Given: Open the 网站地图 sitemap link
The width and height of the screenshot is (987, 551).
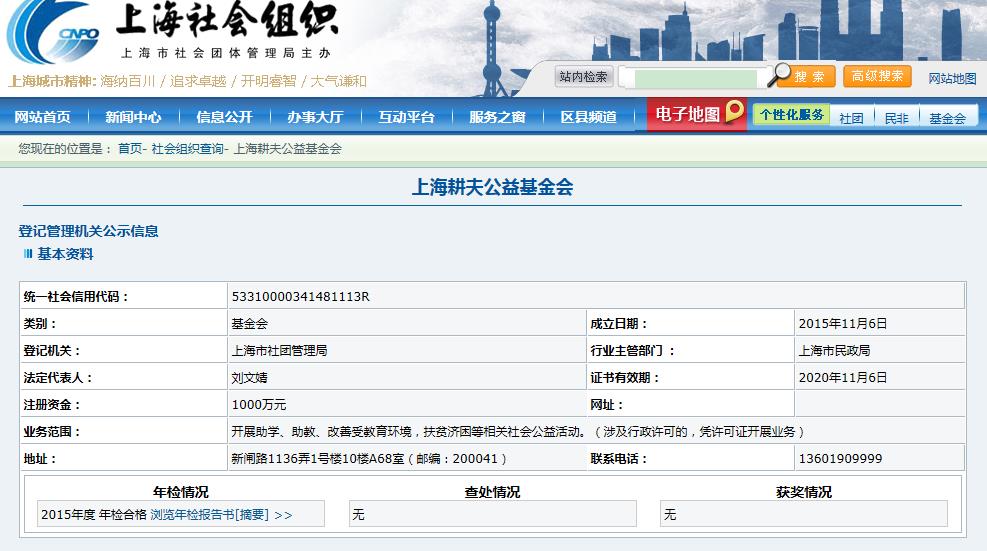Looking at the screenshot, I should [952, 78].
